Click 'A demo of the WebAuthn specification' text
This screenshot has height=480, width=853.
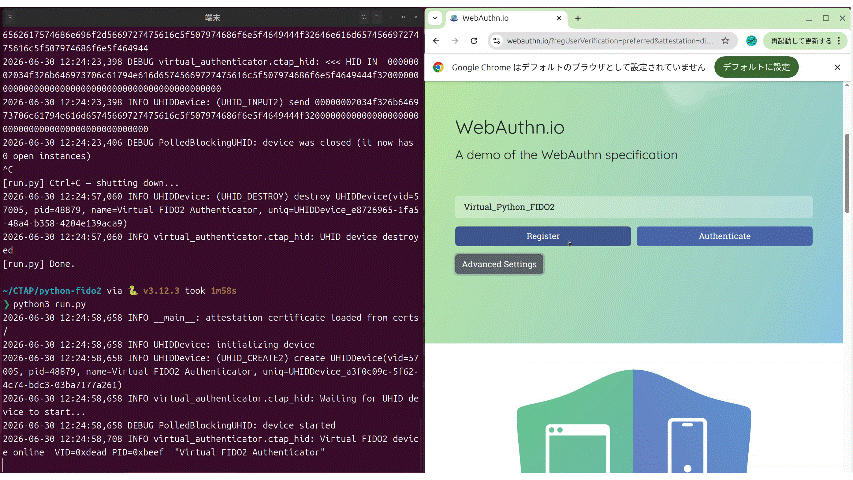pos(566,155)
